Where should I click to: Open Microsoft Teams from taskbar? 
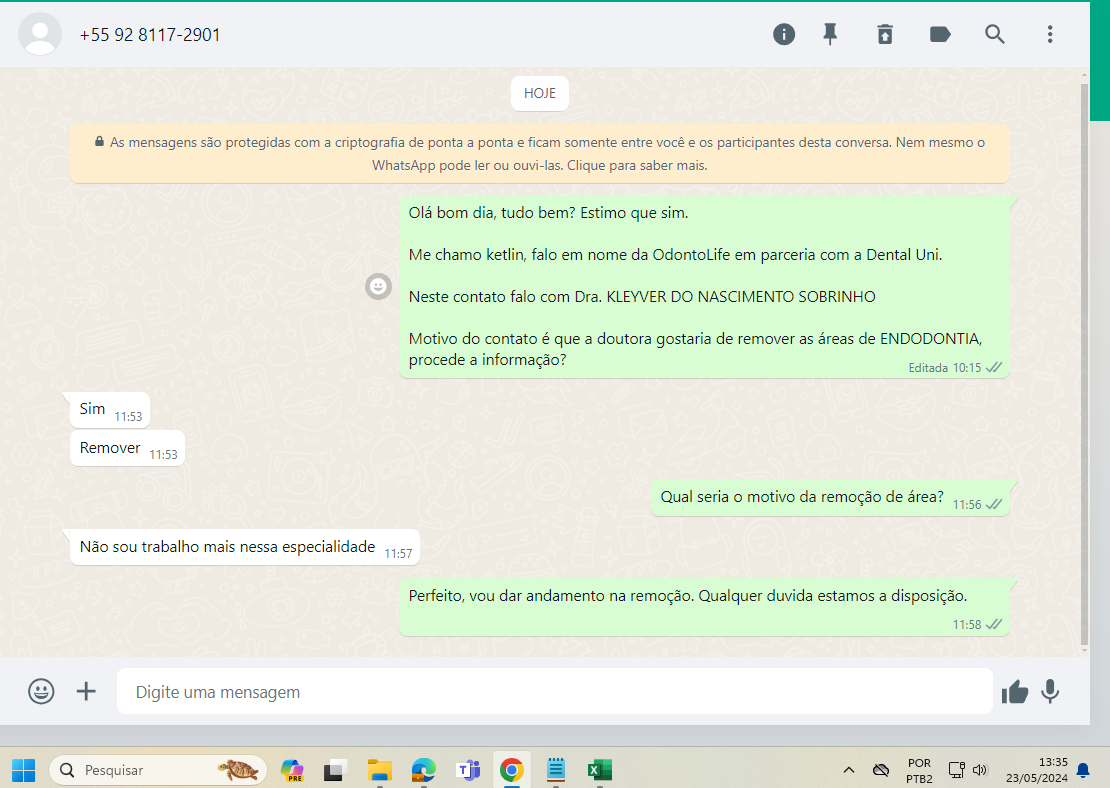(467, 770)
